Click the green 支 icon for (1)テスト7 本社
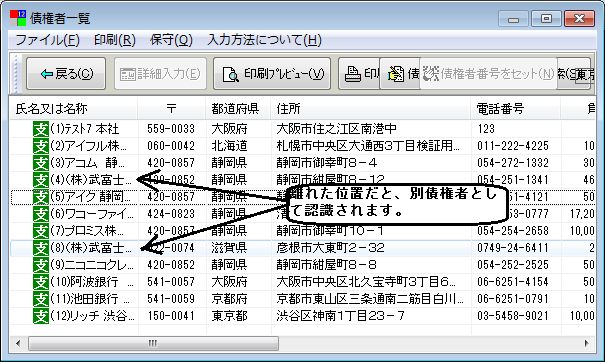605x362 pixels. (x=41, y=129)
